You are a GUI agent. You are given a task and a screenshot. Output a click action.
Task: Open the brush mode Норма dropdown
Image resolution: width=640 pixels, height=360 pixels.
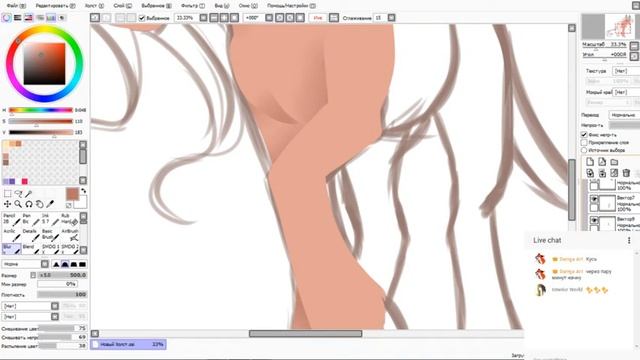coord(25,264)
